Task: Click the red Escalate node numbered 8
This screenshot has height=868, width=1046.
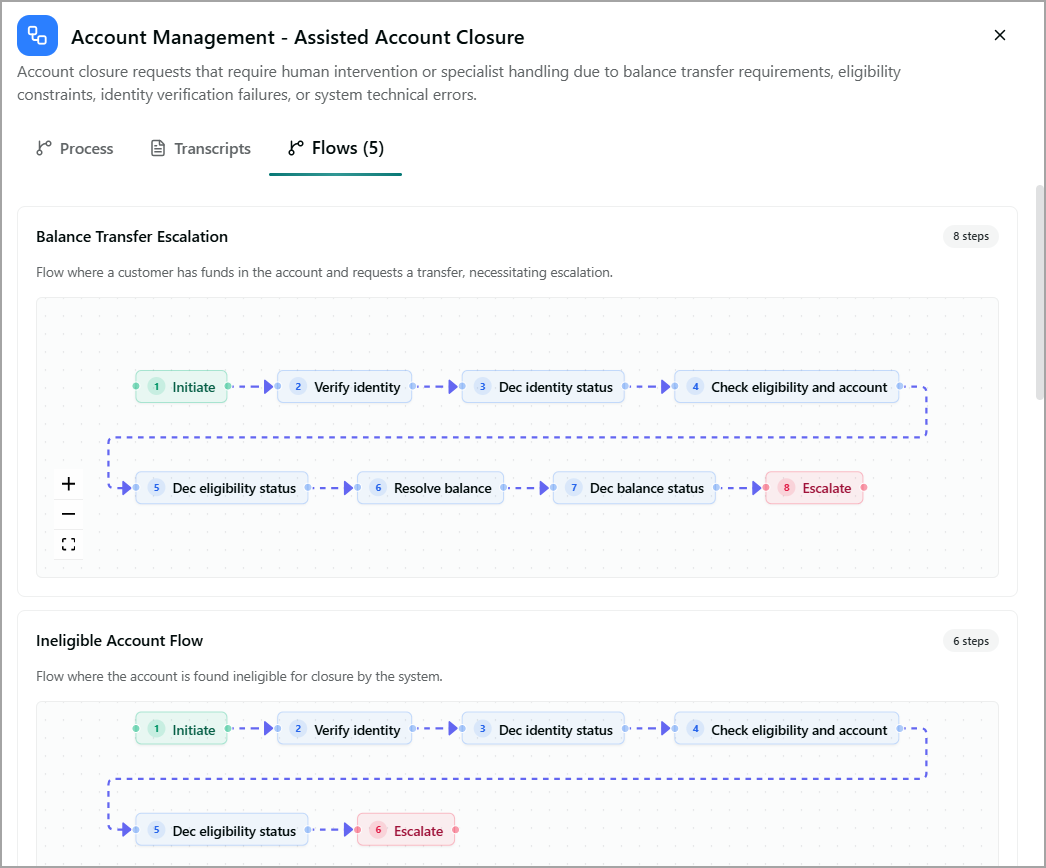Action: [814, 488]
